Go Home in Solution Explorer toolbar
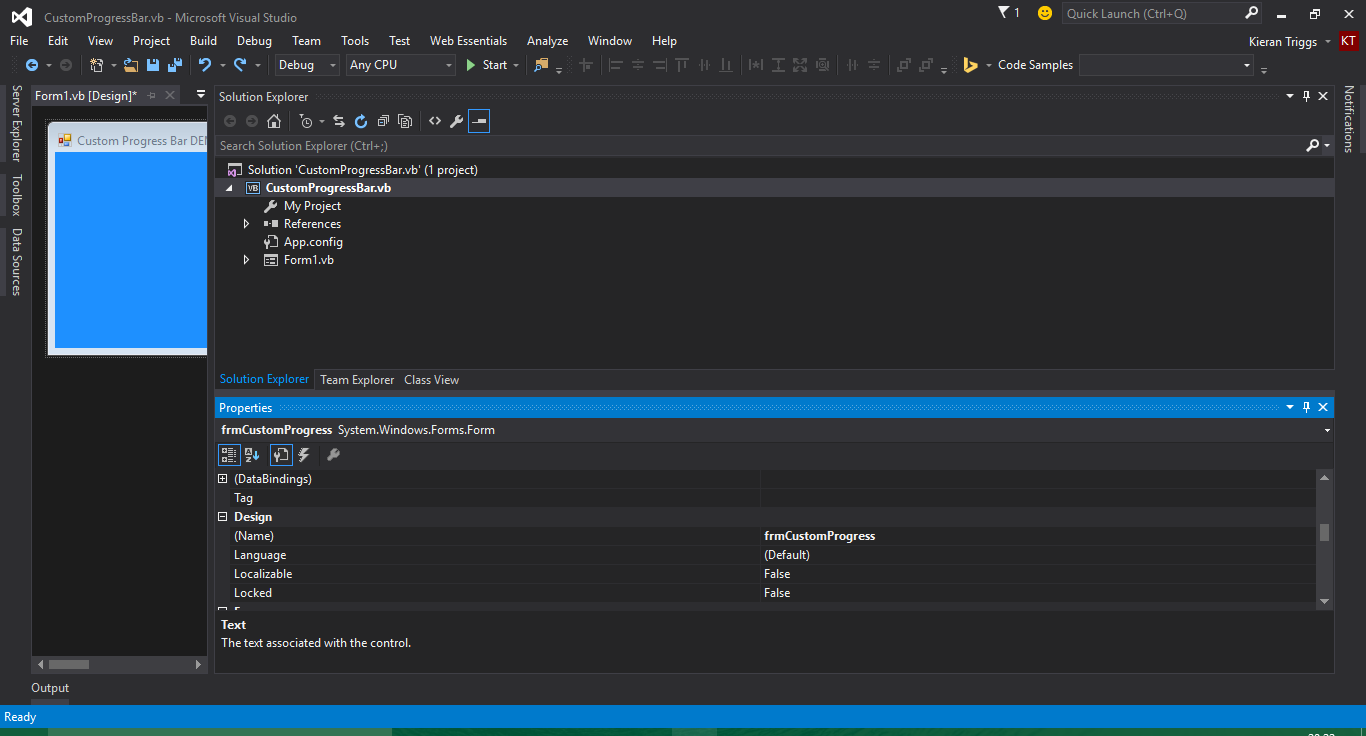The width and height of the screenshot is (1366, 736). point(274,121)
